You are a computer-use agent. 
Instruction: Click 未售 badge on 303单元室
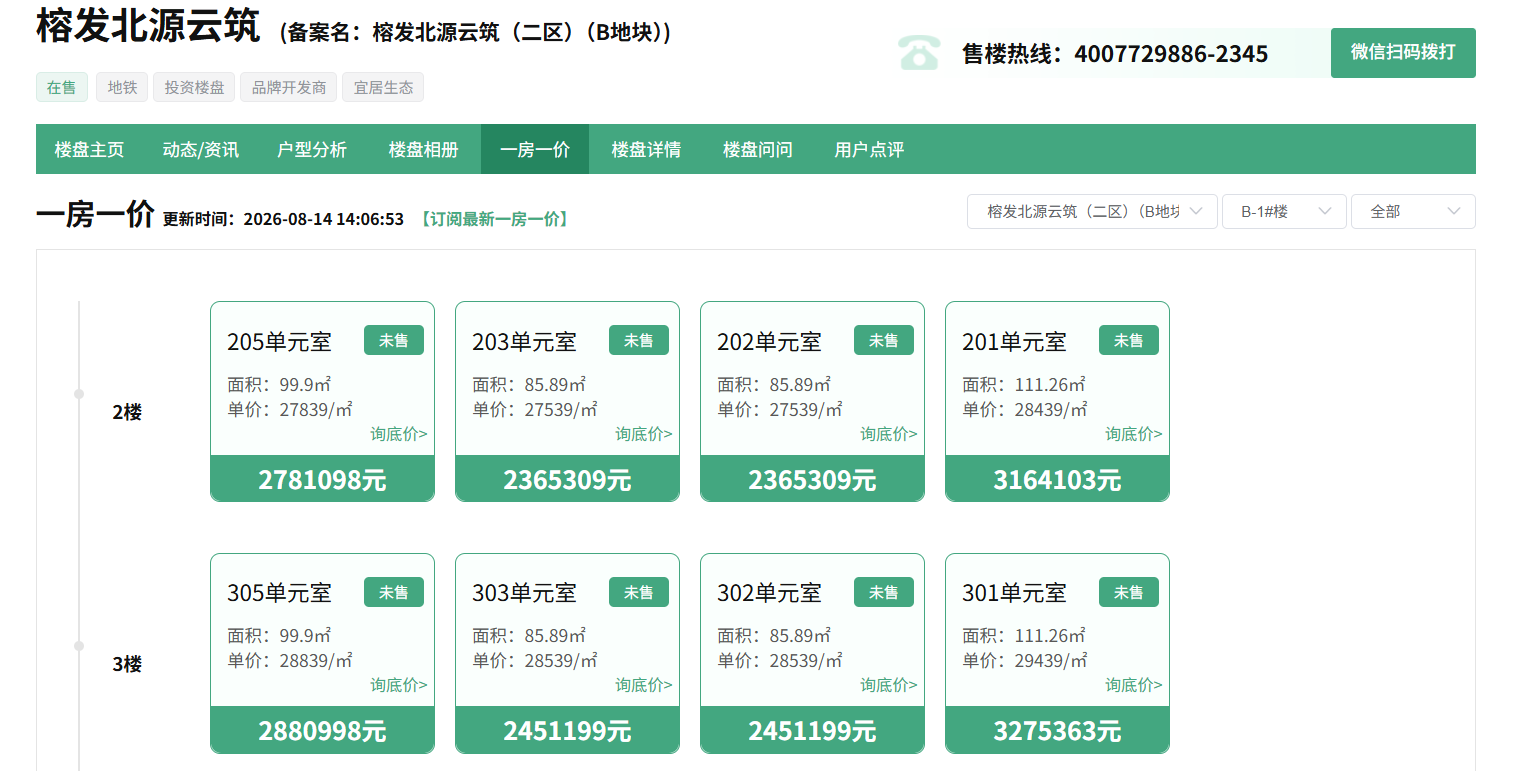(x=639, y=592)
